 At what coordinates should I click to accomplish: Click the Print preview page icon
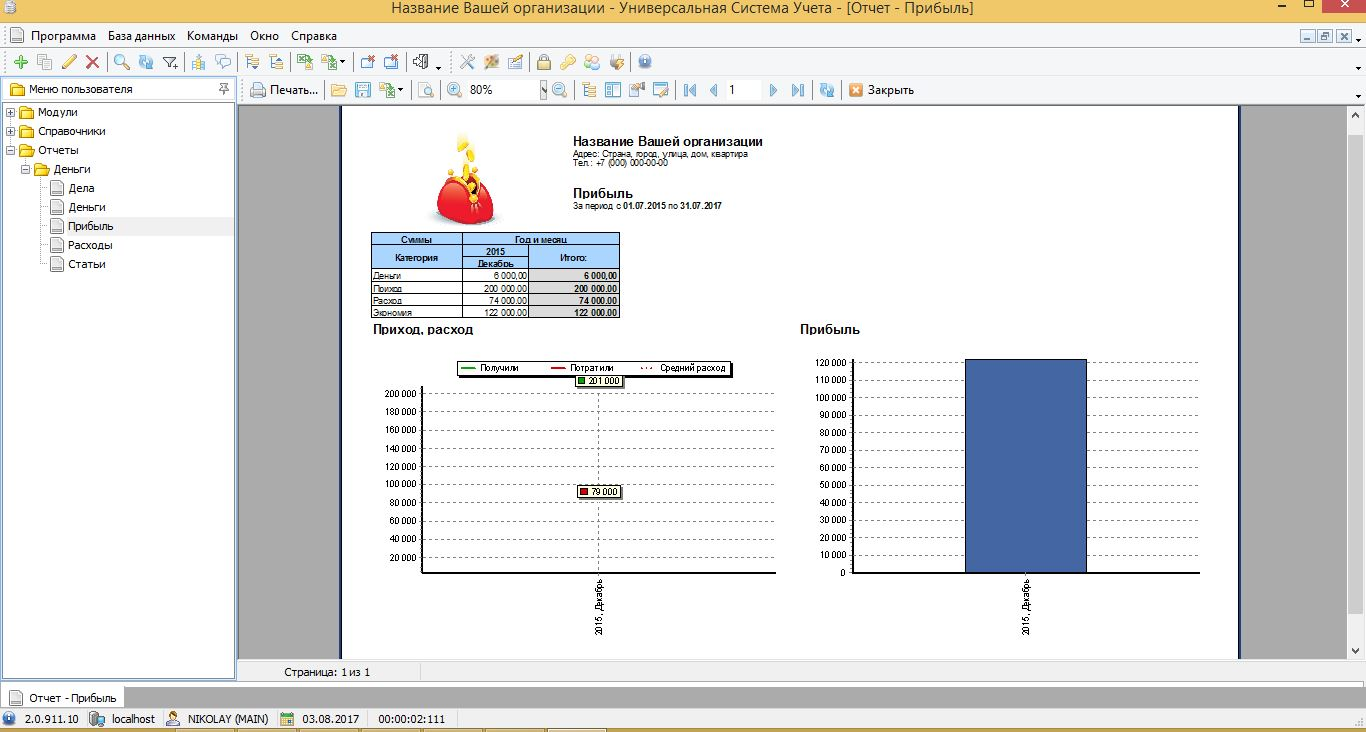point(426,90)
